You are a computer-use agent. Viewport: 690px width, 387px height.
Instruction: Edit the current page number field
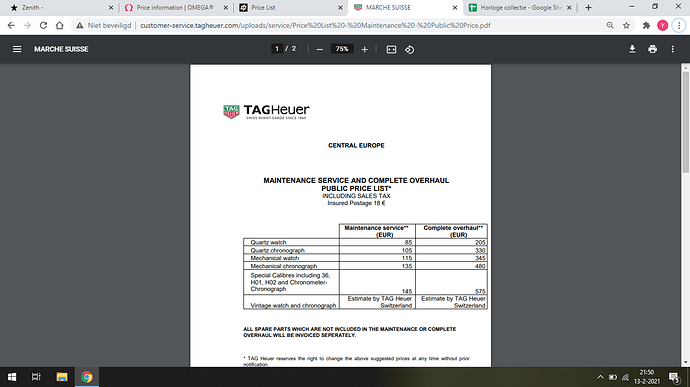point(277,49)
